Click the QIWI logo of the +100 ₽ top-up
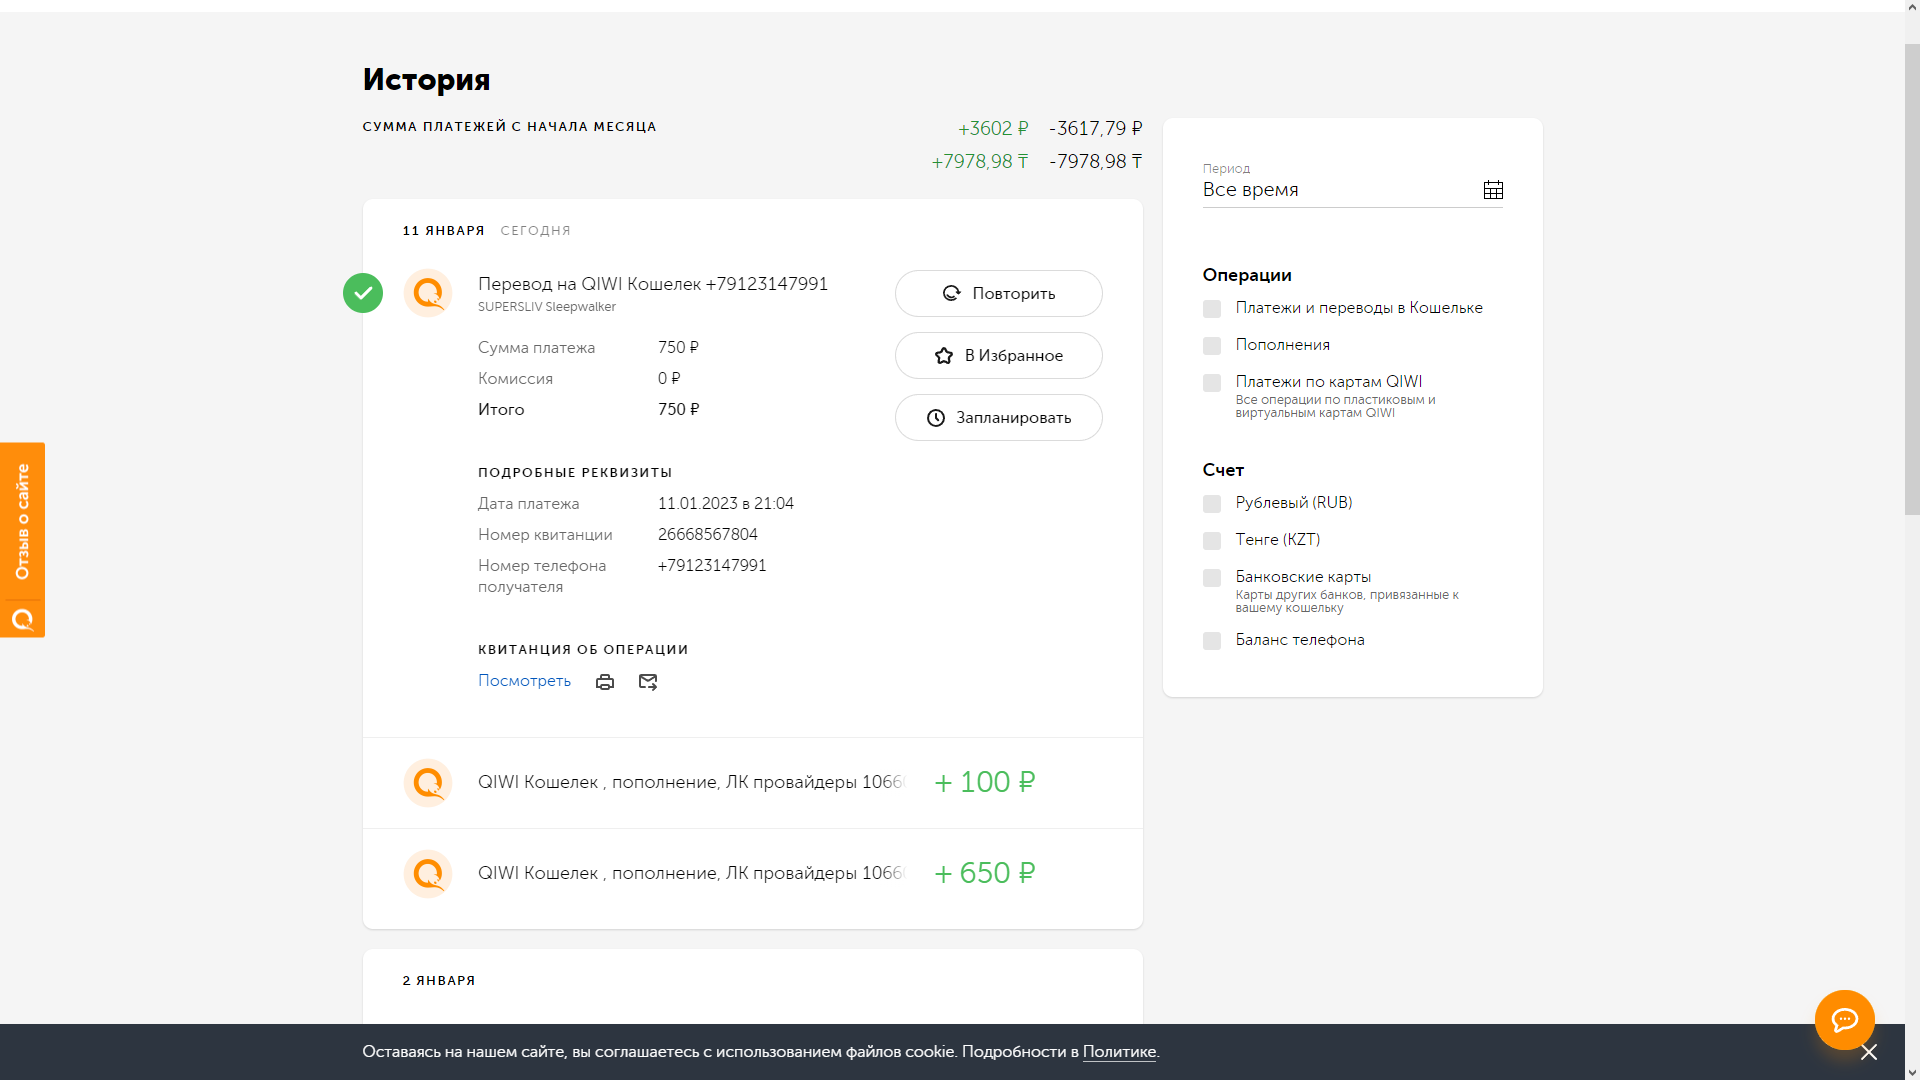 428,783
